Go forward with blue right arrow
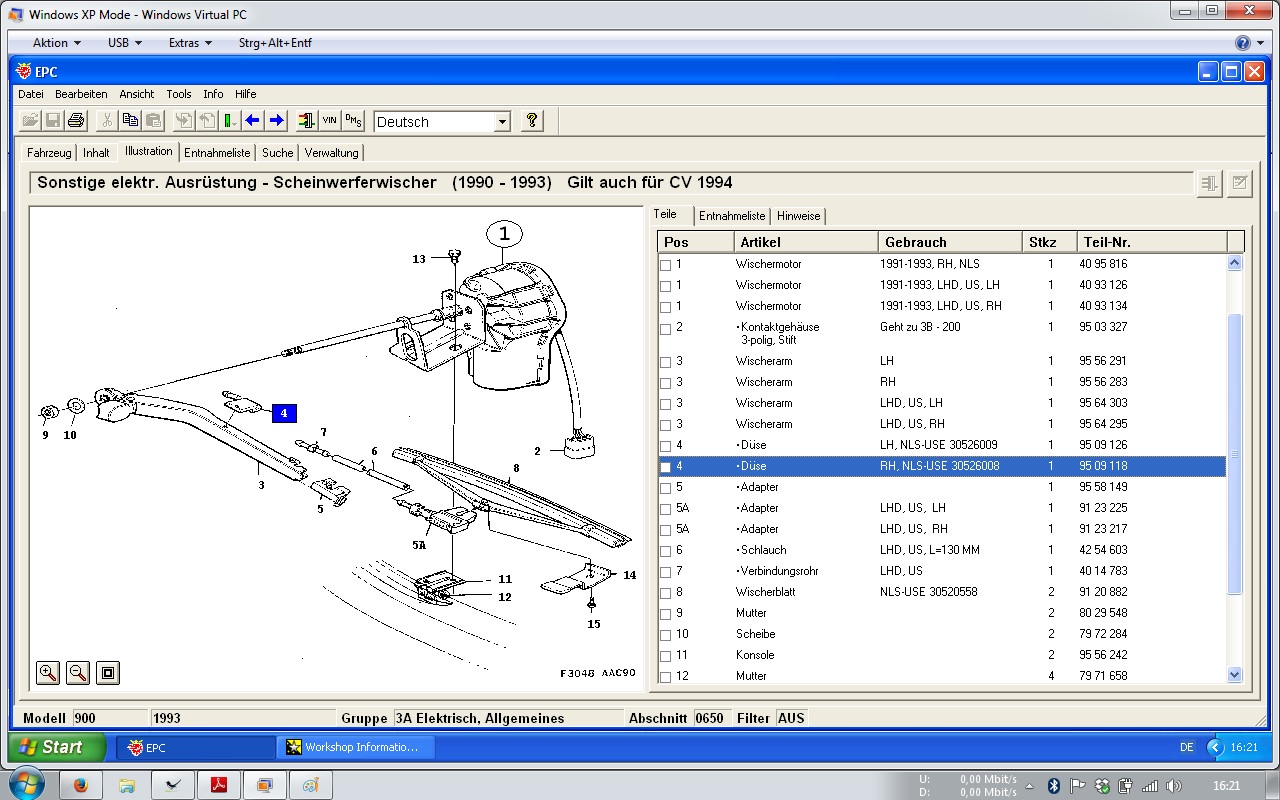The image size is (1280, 800). 277,121
